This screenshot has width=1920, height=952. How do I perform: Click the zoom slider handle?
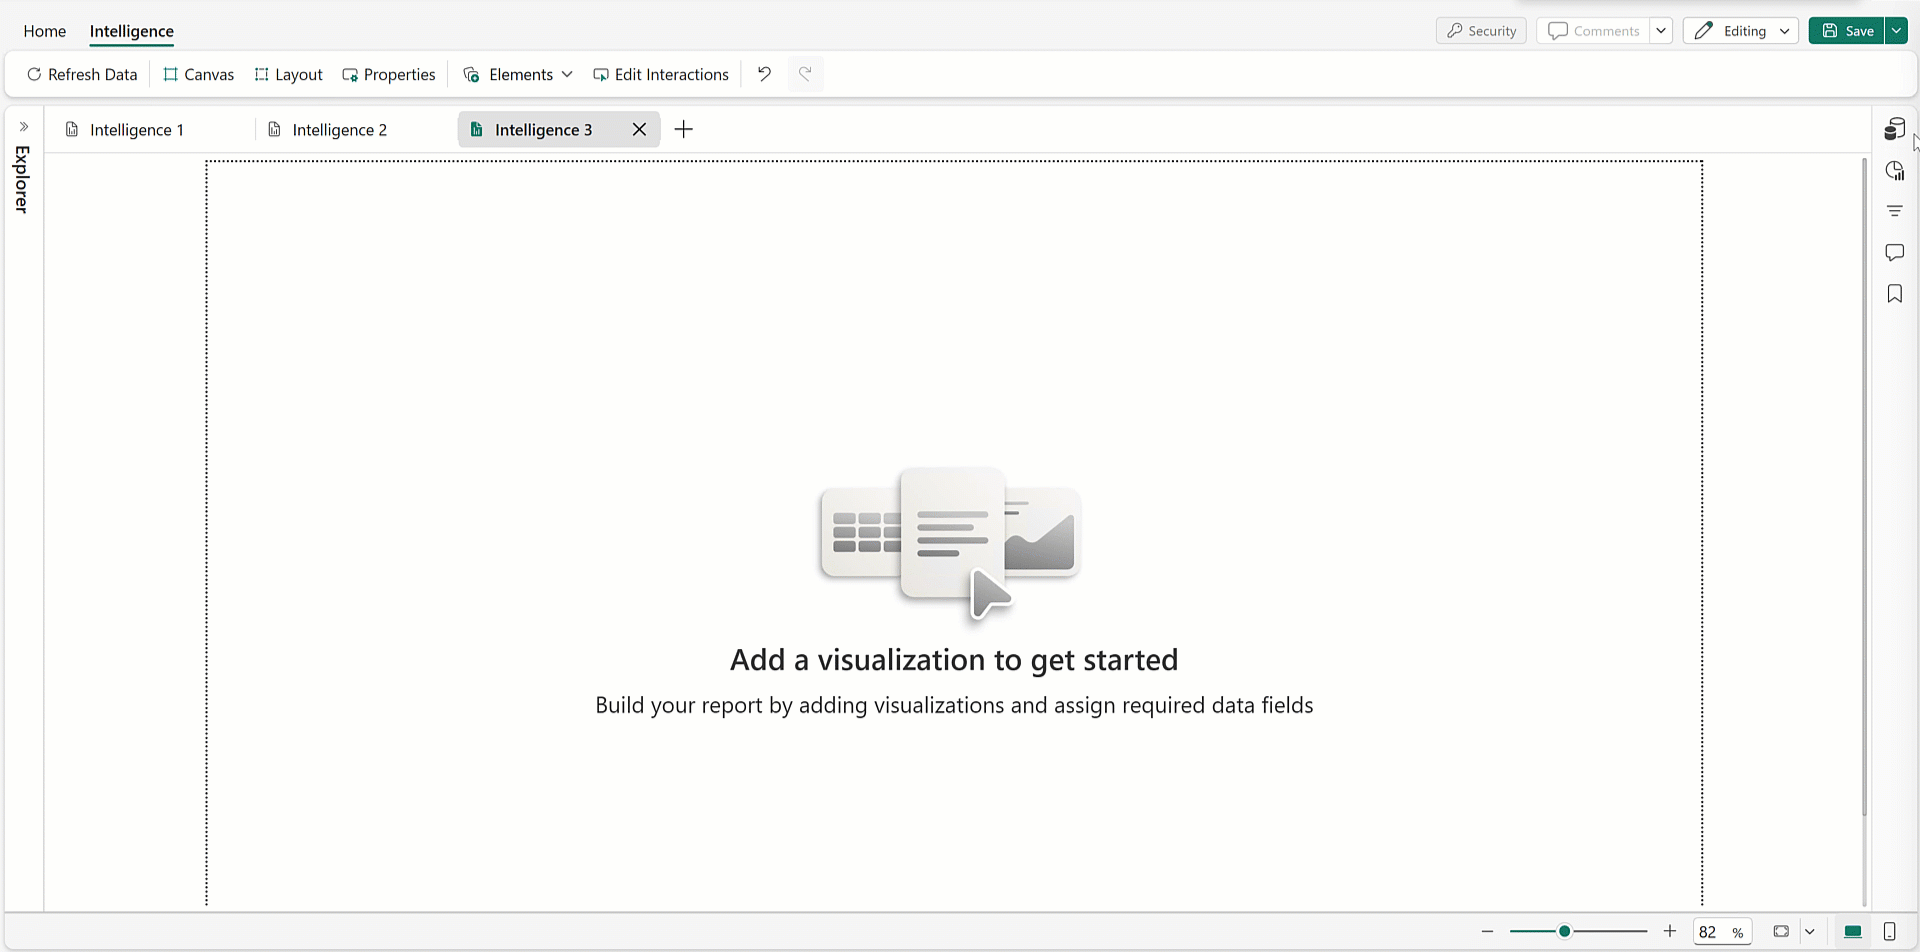[x=1564, y=931]
